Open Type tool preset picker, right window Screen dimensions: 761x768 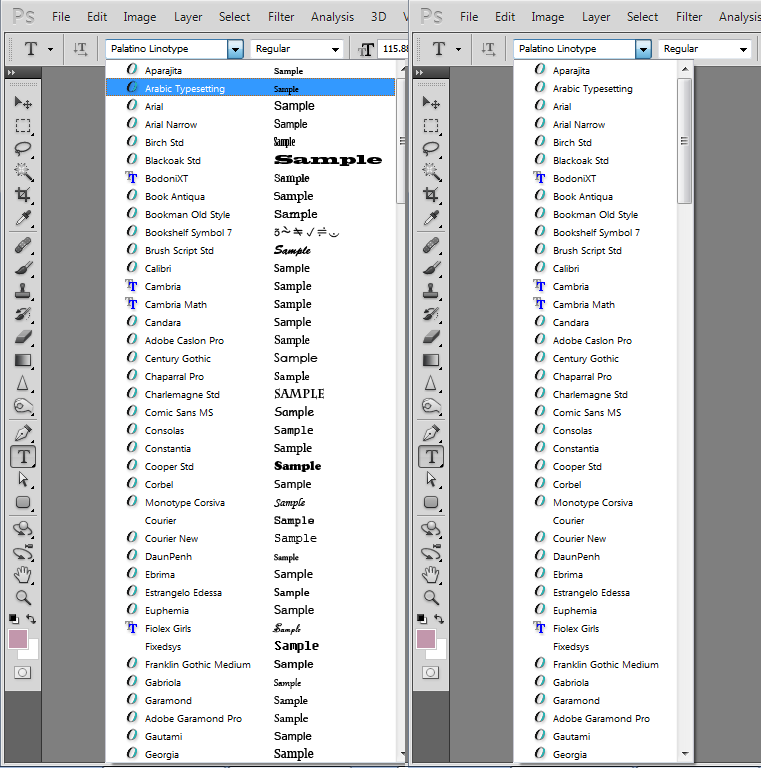[x=458, y=49]
